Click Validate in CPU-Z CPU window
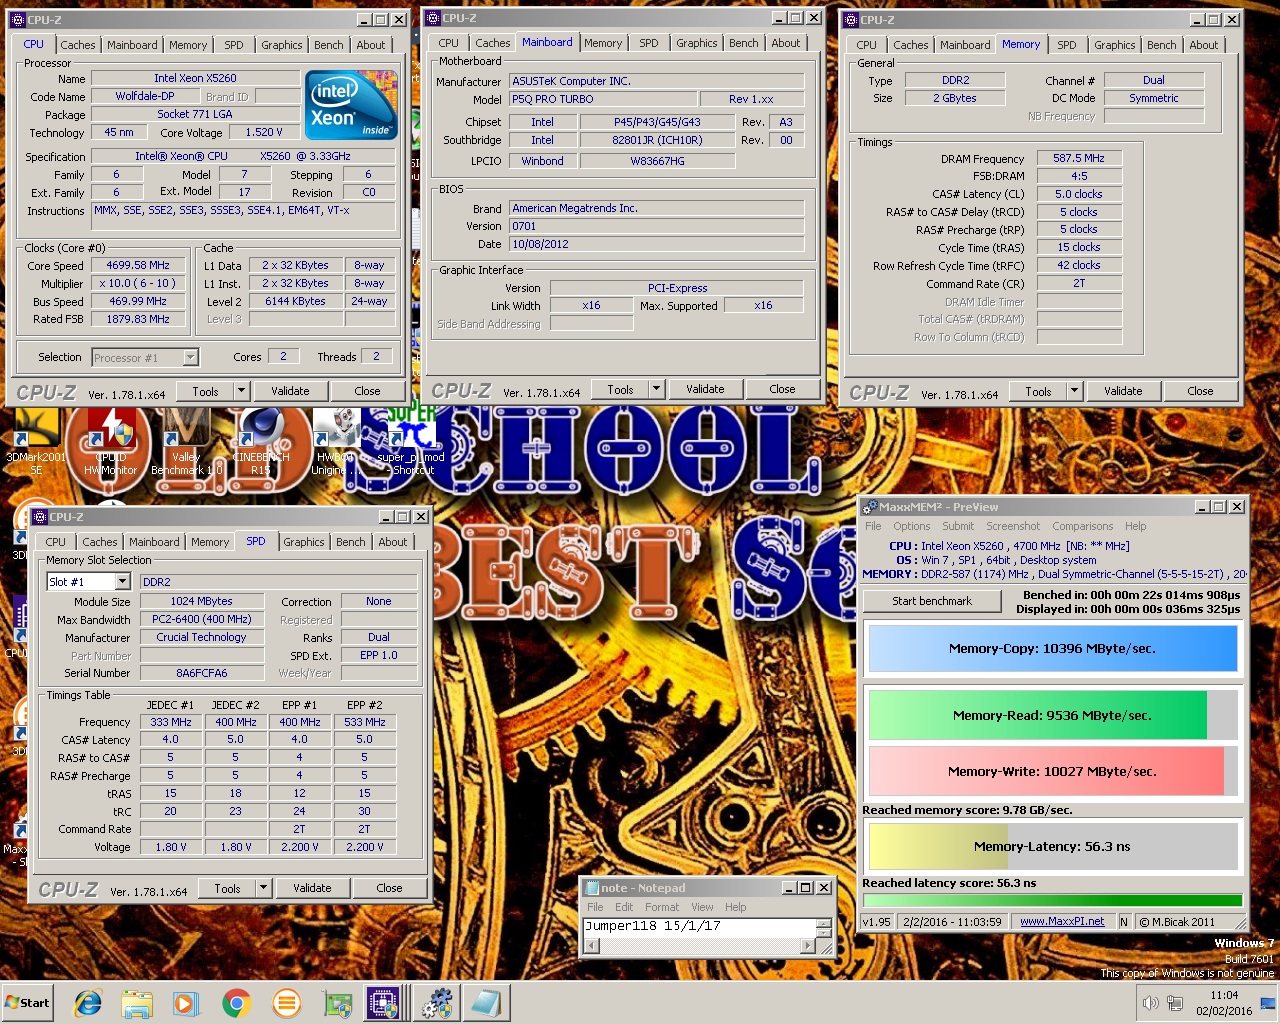1280x1024 pixels. (x=290, y=391)
